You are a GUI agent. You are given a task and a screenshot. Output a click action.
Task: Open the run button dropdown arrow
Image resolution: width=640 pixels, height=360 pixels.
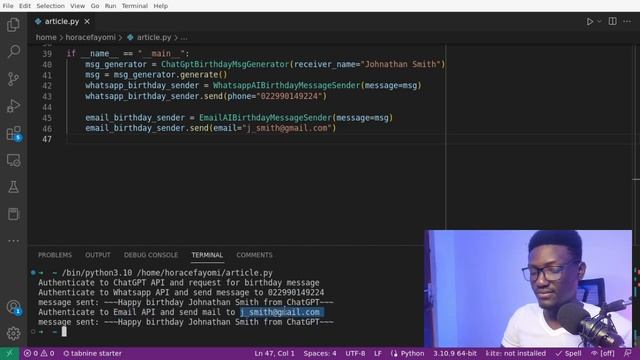pos(599,21)
